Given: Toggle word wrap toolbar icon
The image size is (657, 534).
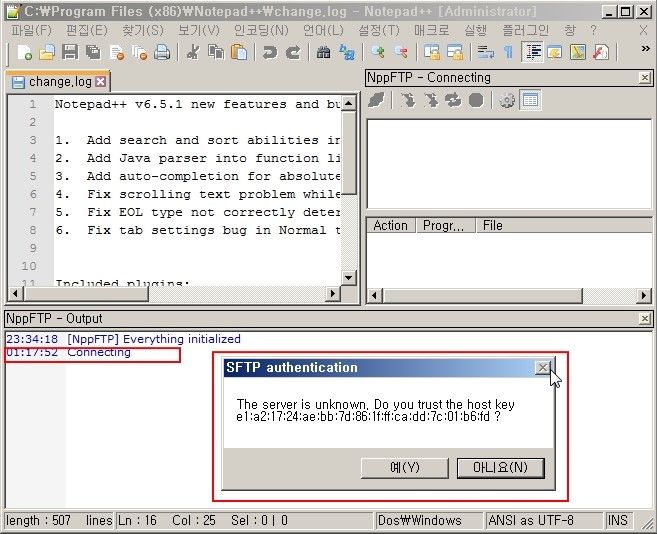Looking at the screenshot, I should 486,52.
